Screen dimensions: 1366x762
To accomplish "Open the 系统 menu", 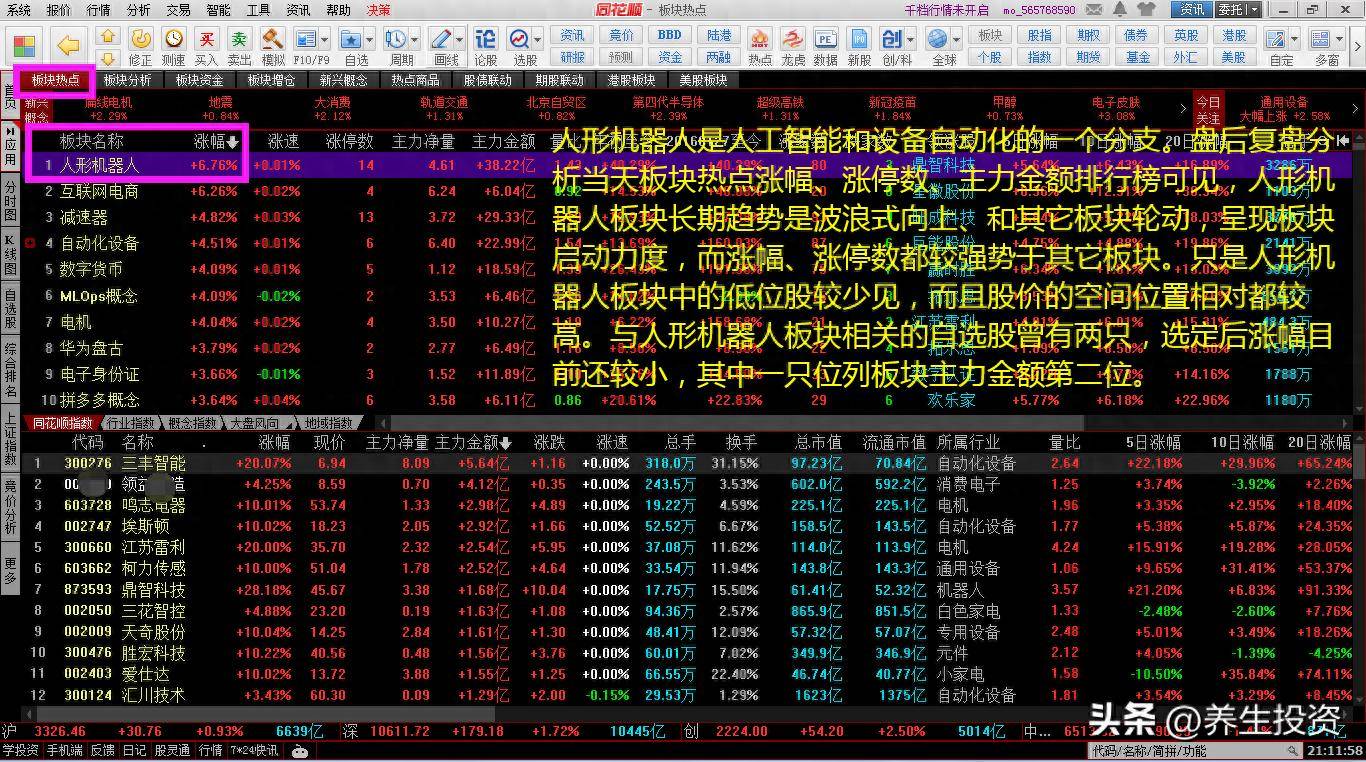I will [18, 10].
